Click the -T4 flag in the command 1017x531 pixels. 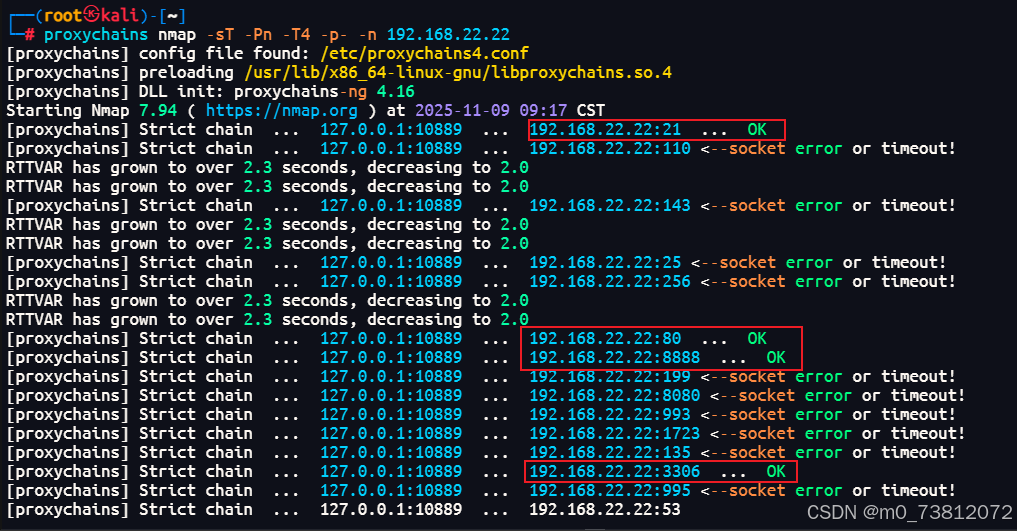pos(296,34)
